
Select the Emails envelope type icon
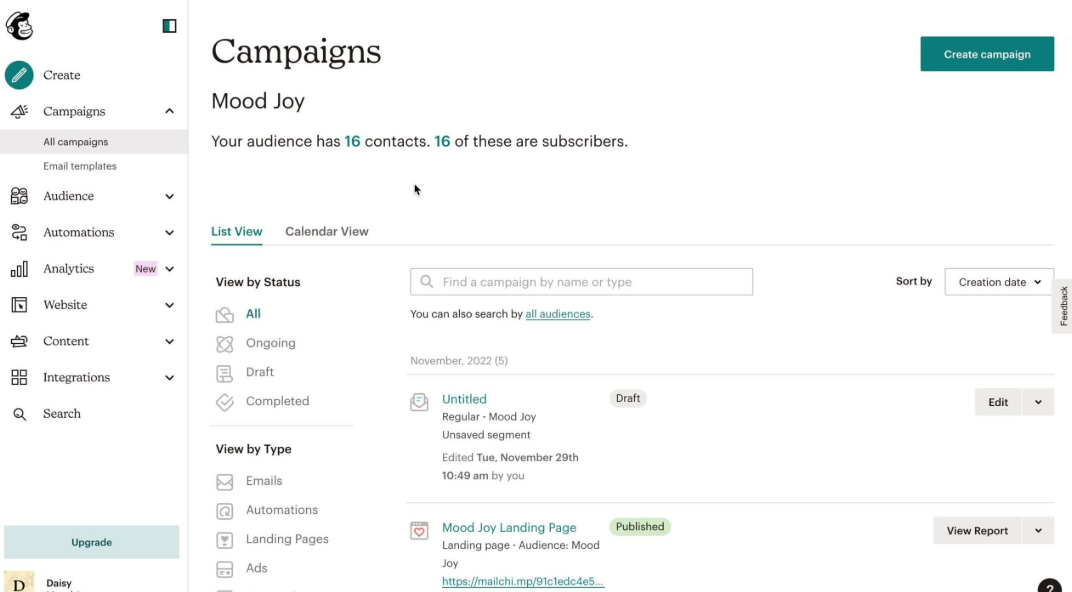(224, 481)
